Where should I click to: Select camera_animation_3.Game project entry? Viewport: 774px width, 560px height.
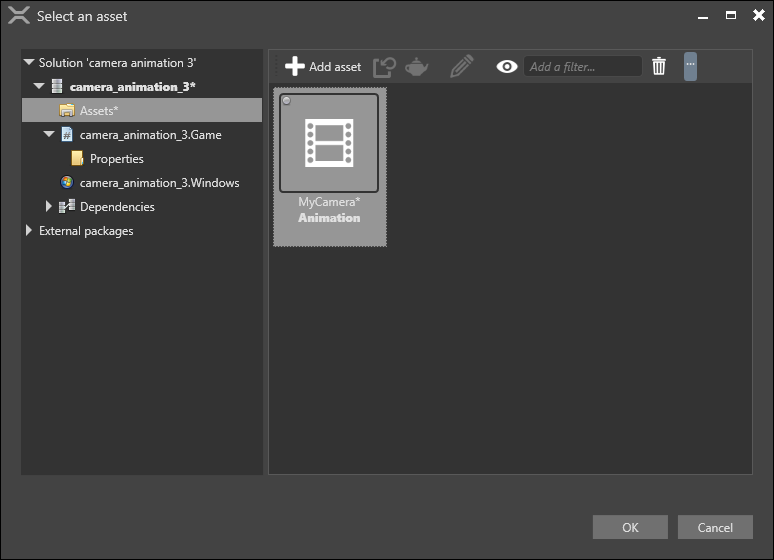tap(150, 135)
